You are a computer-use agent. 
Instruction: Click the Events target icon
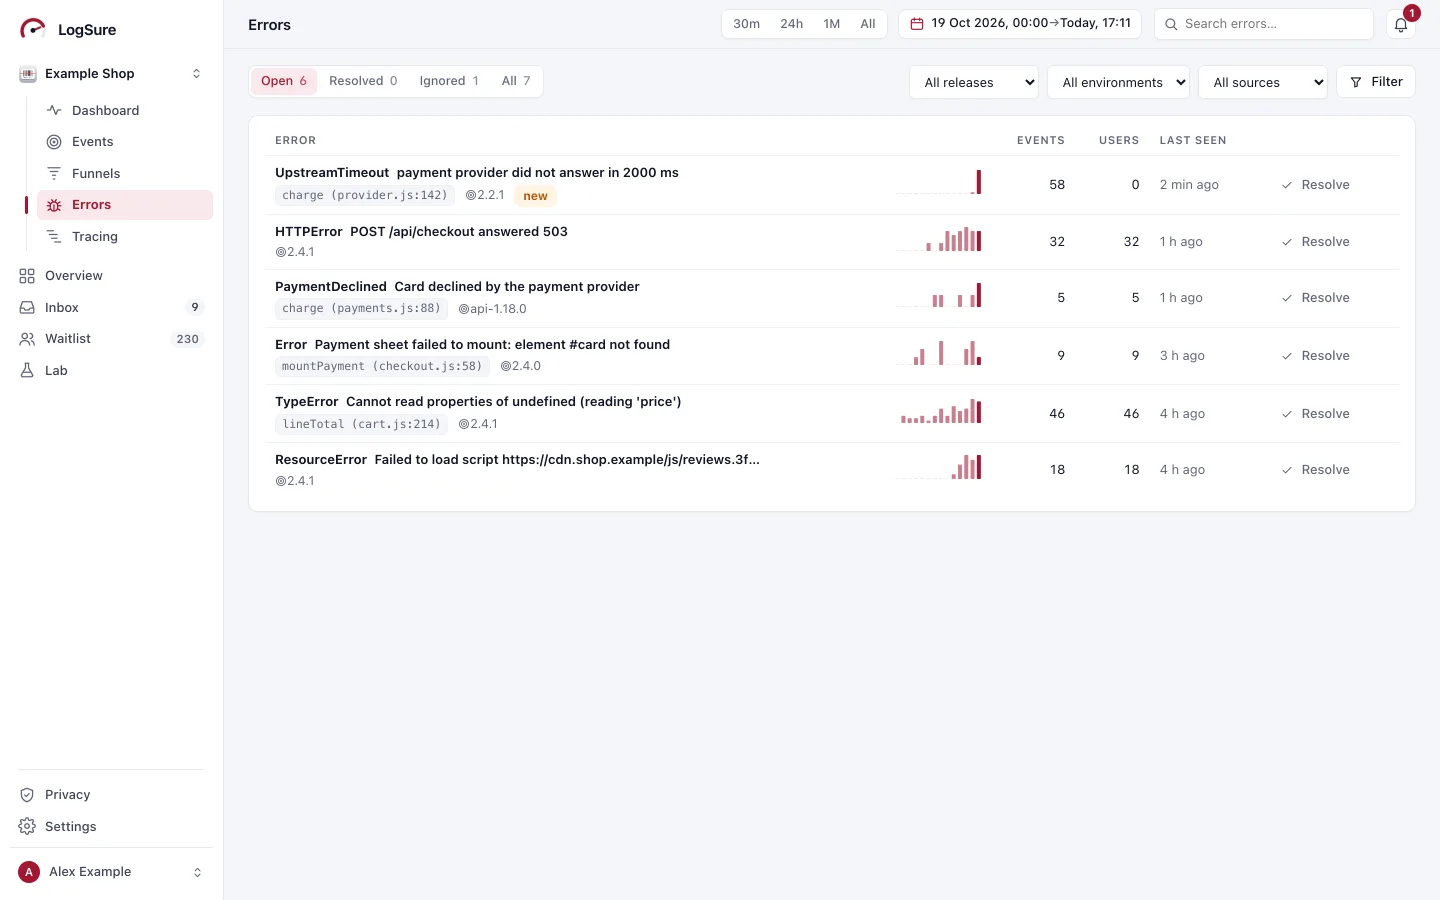(x=54, y=142)
